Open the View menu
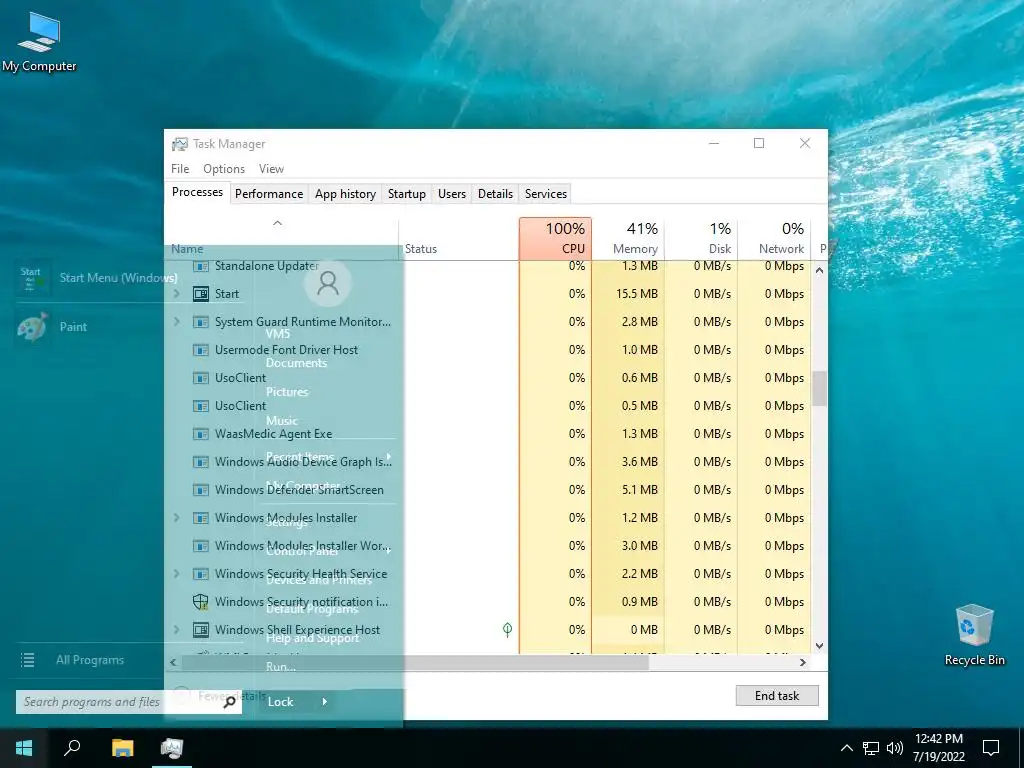 tap(271, 169)
